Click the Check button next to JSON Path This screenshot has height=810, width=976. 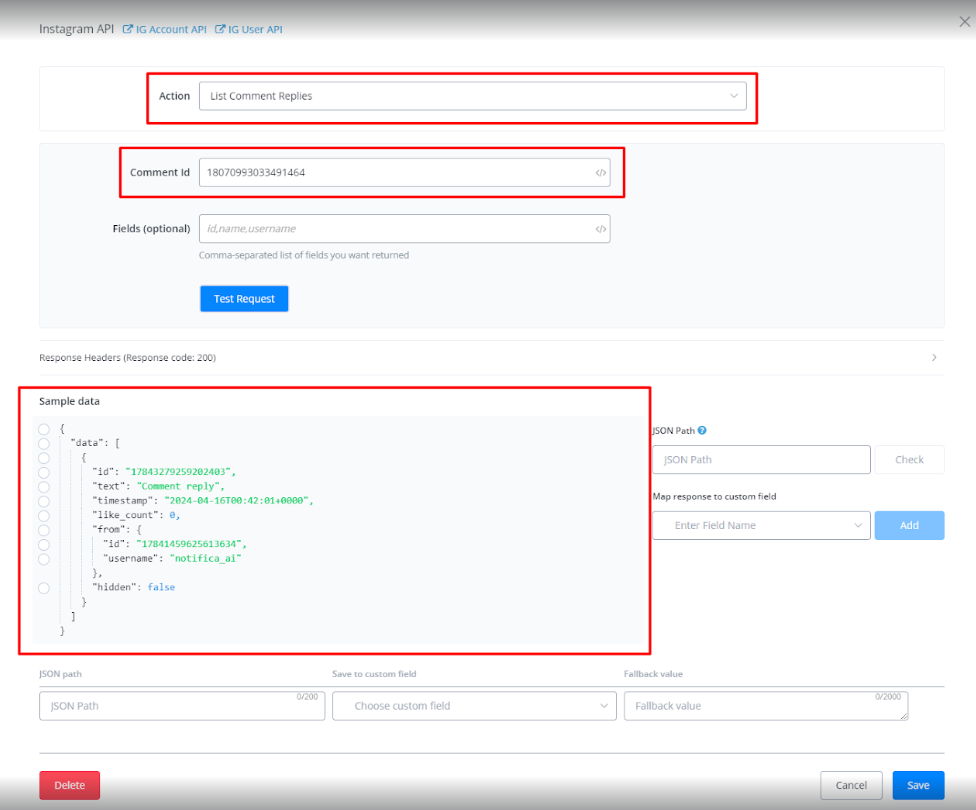(x=909, y=460)
